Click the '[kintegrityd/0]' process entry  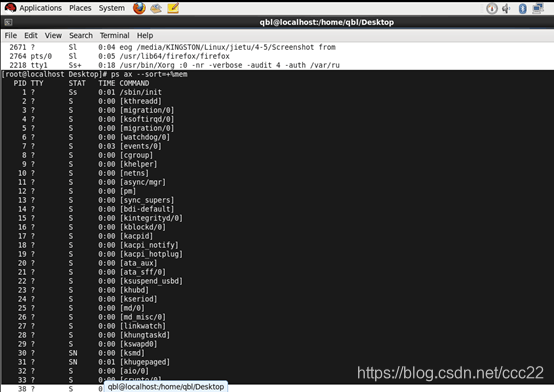pyautogui.click(x=151, y=218)
